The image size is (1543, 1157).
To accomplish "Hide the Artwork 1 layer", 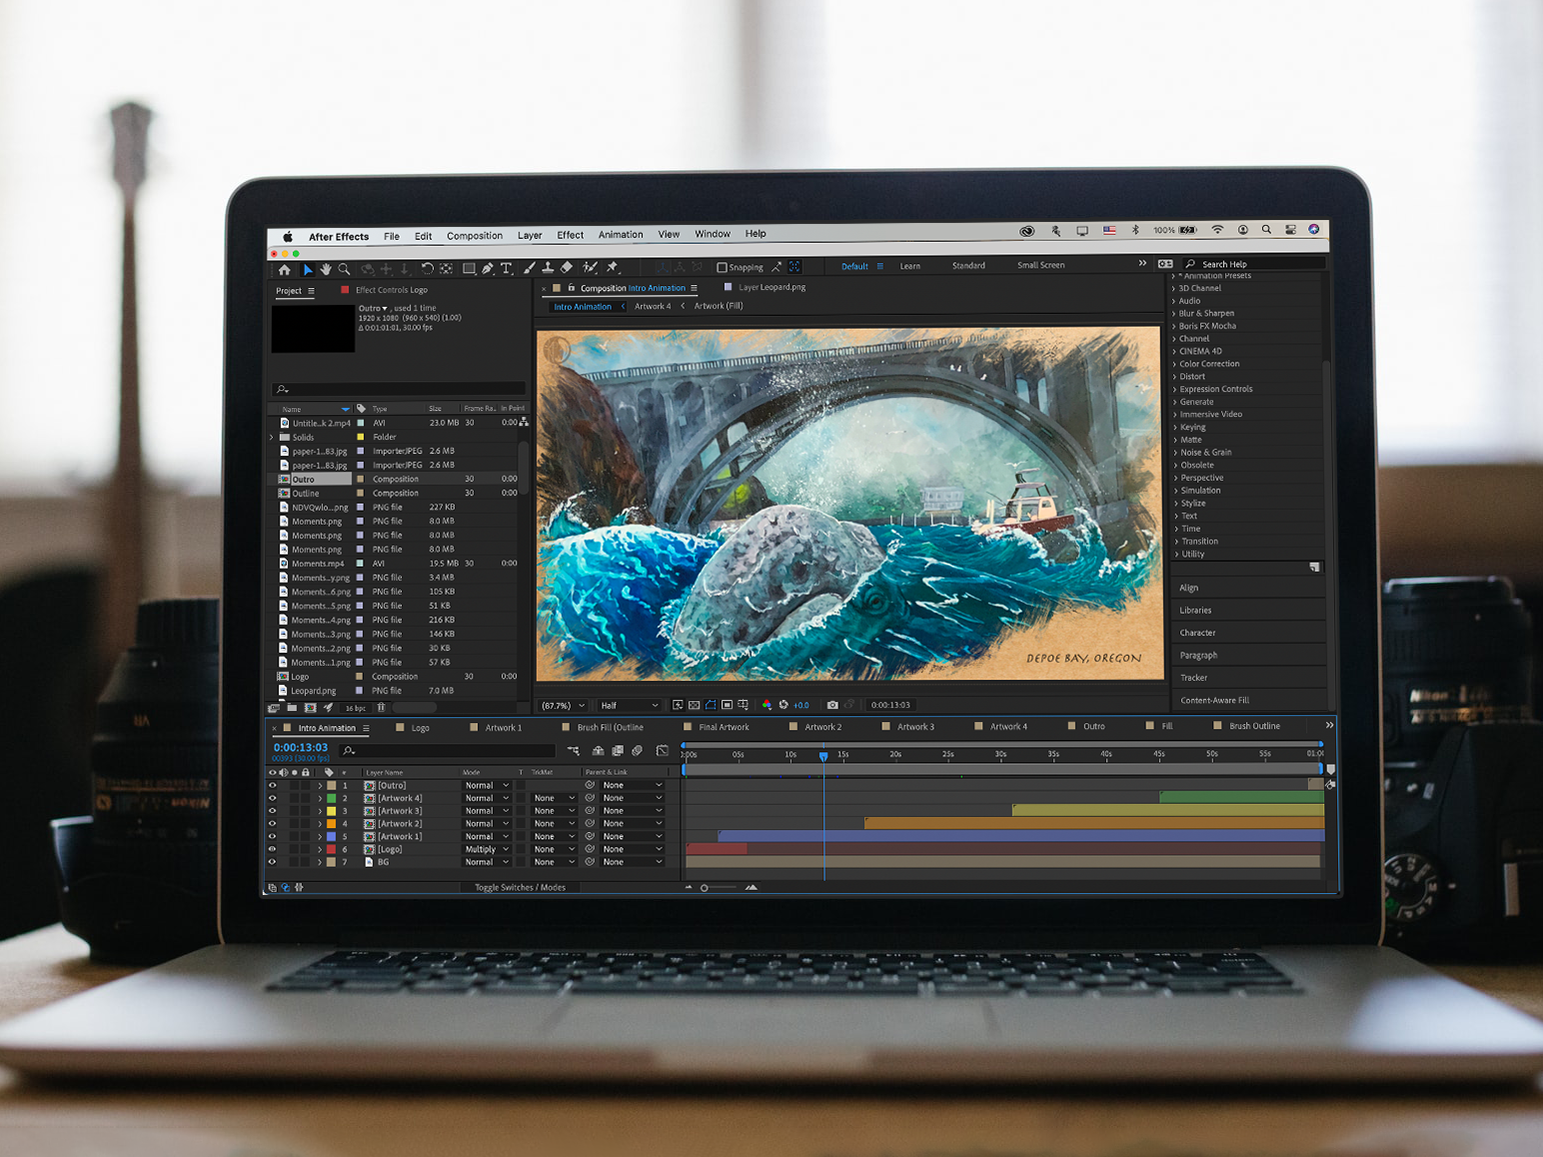I will tap(272, 837).
